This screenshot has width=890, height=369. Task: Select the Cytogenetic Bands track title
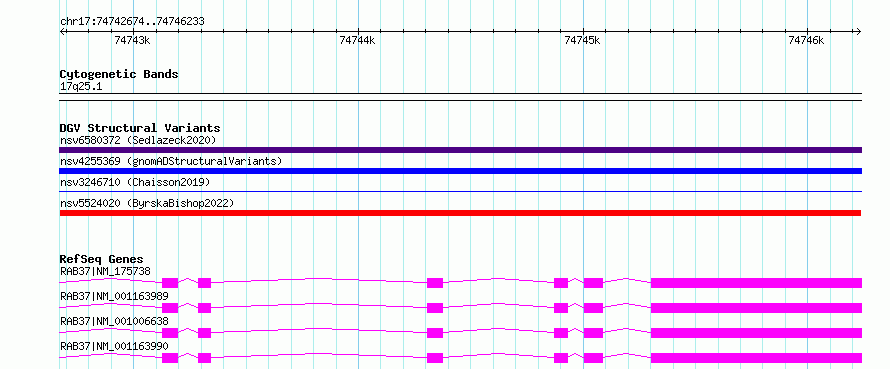119,74
